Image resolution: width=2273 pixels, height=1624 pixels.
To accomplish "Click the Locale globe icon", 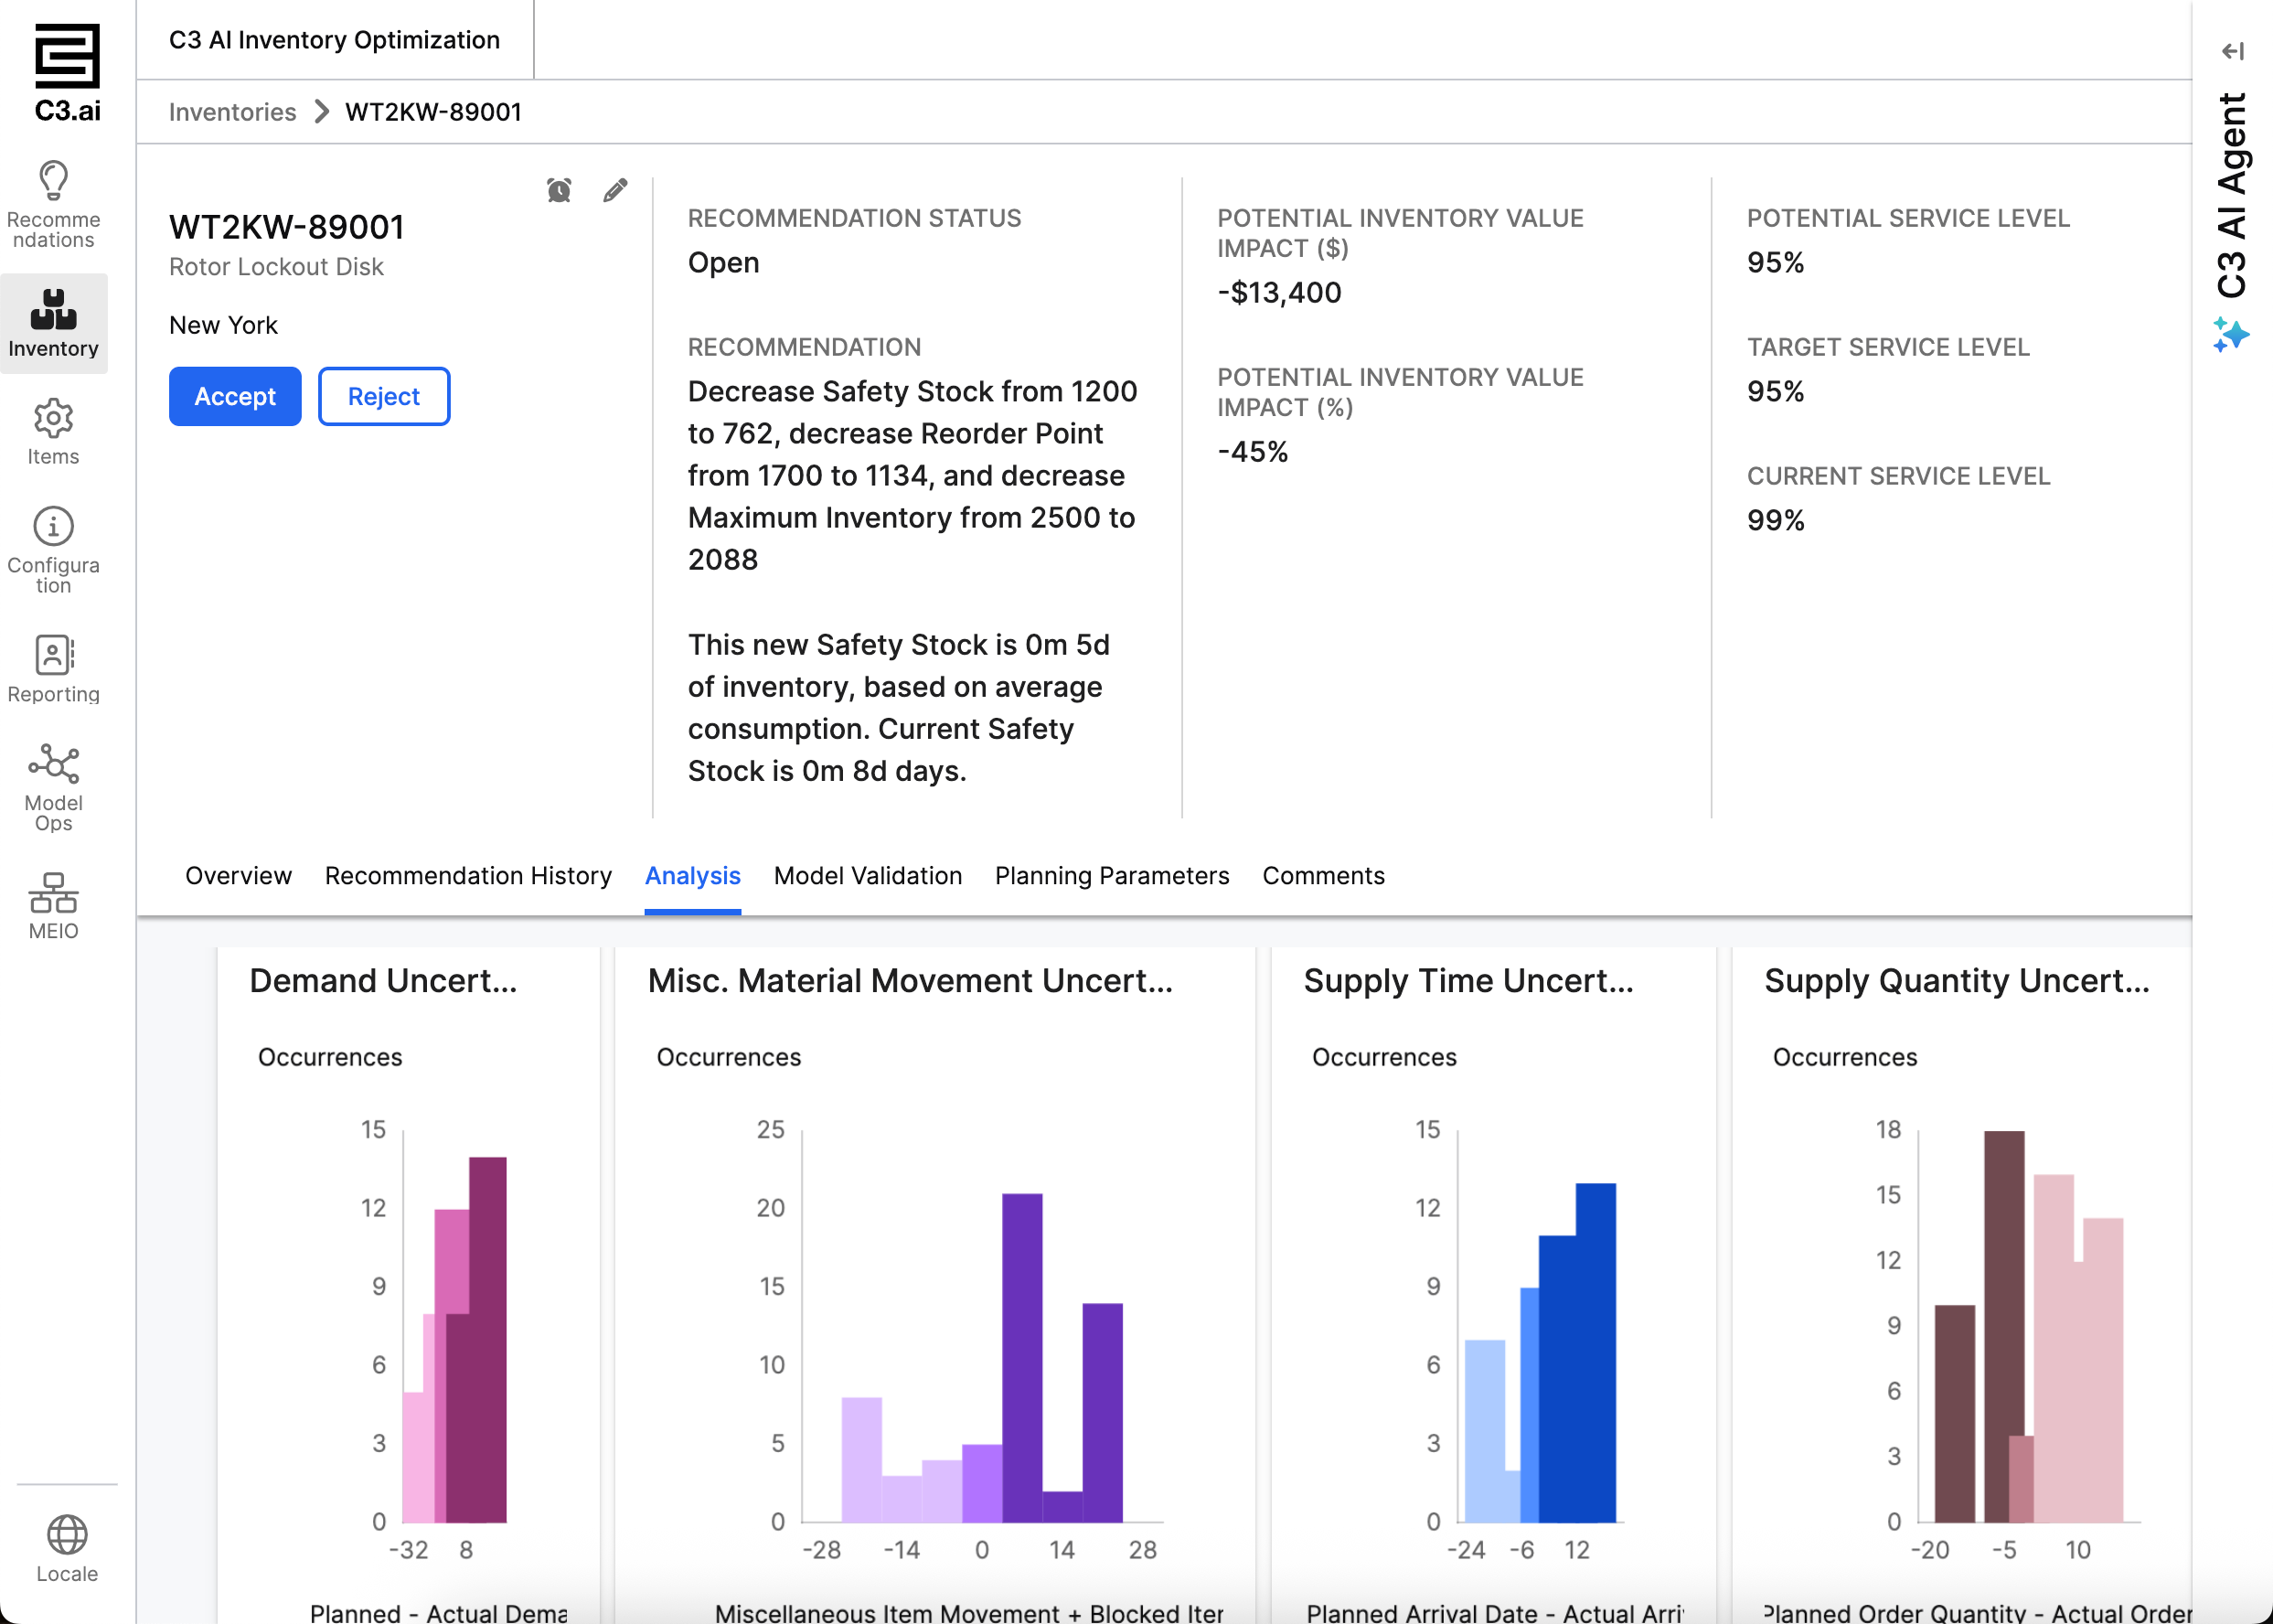I will coord(67,1535).
